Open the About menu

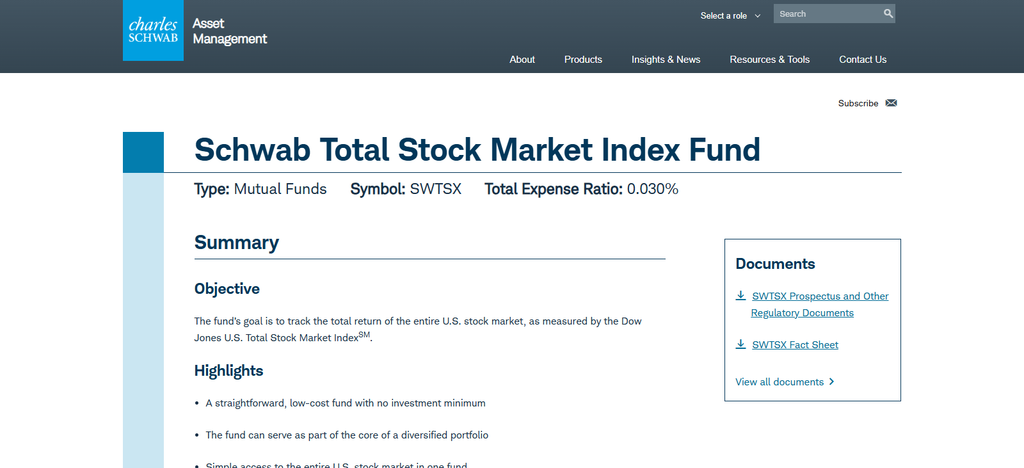point(522,59)
